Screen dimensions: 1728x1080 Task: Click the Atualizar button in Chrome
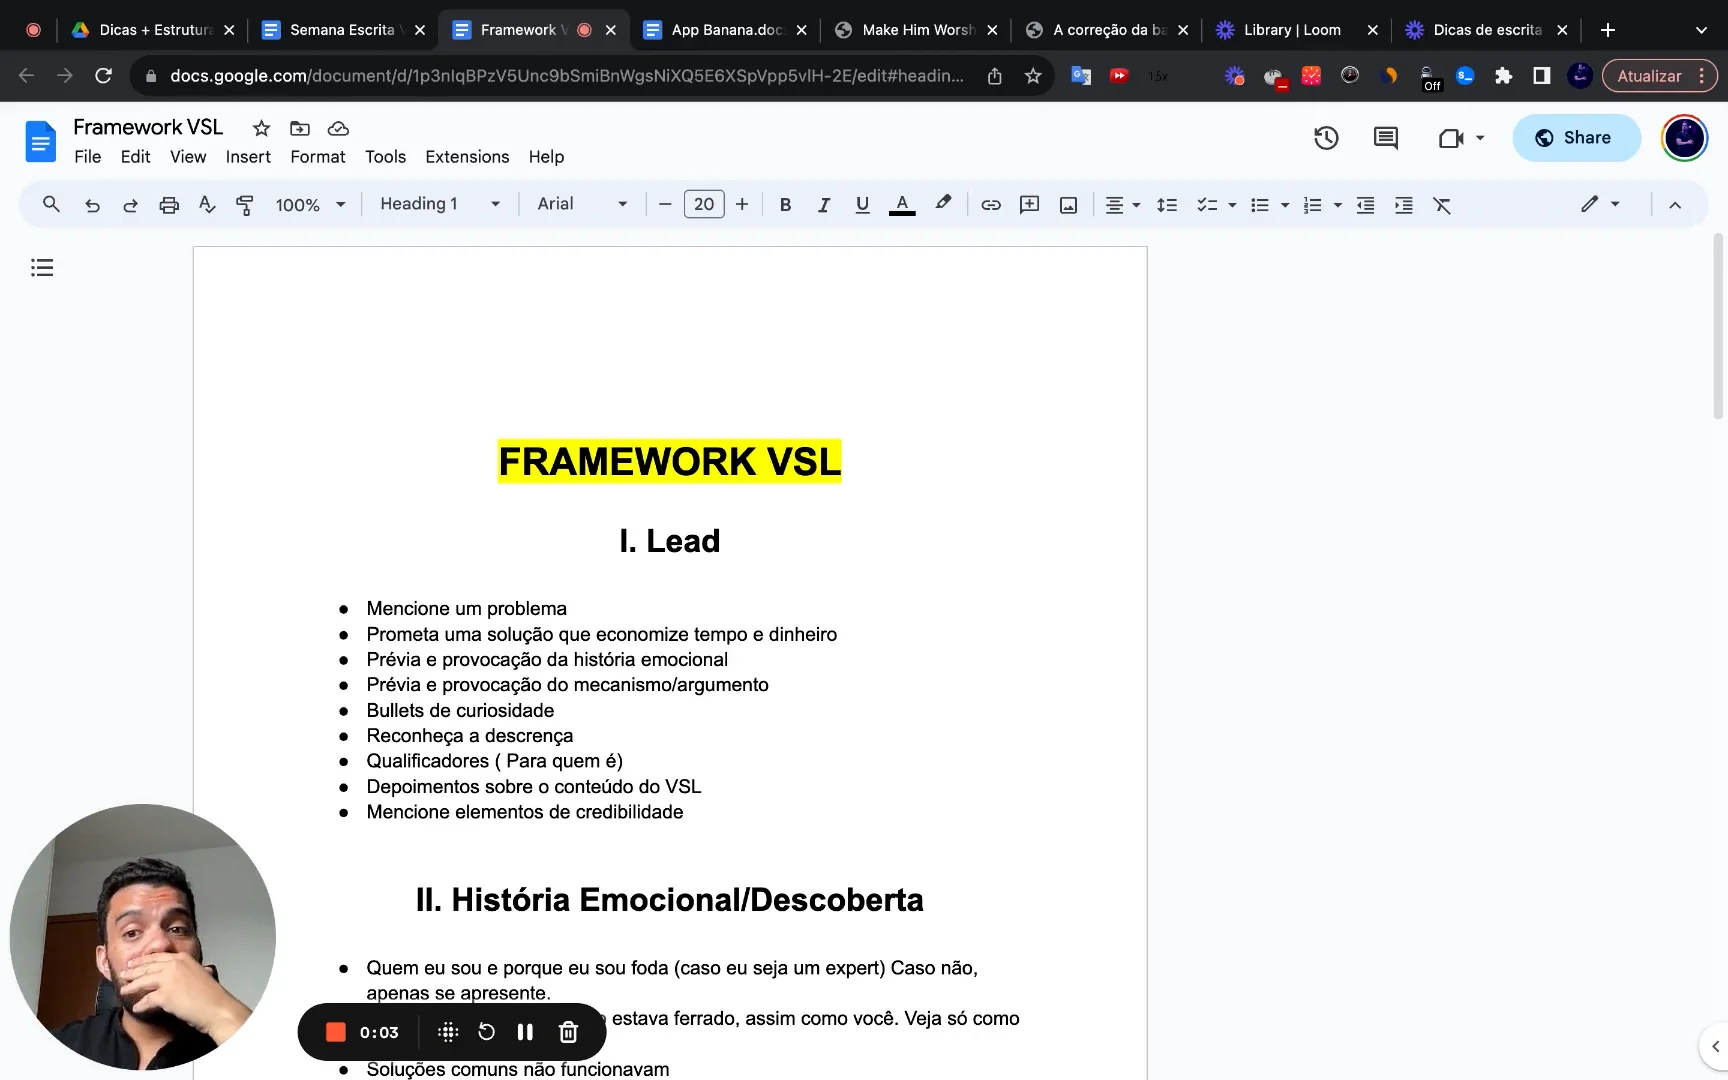1650,75
